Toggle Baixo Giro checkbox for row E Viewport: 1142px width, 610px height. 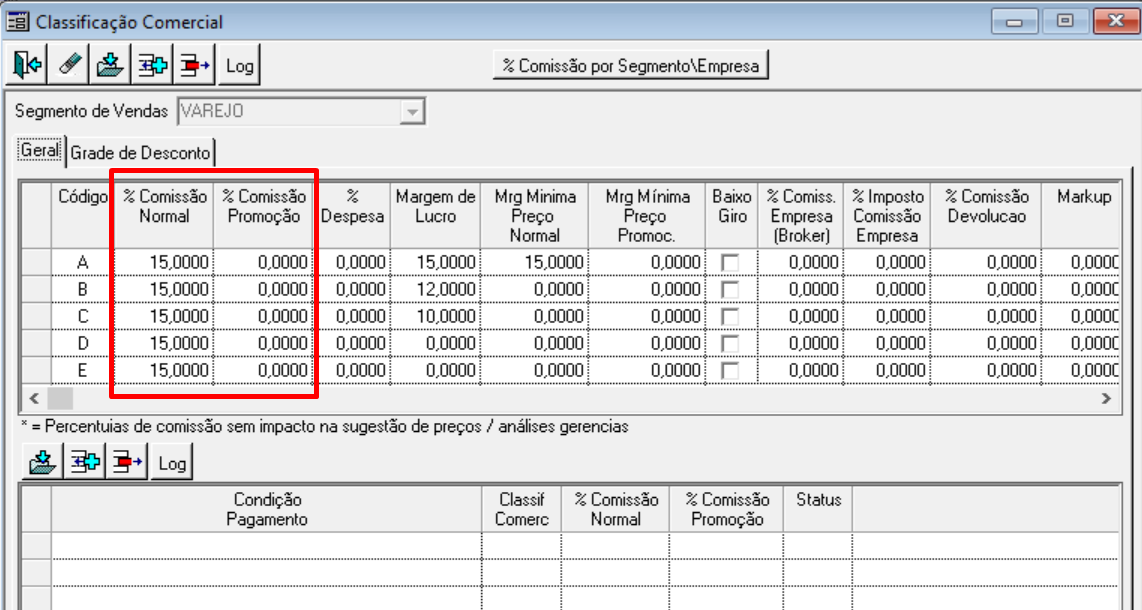pyautogui.click(x=729, y=370)
